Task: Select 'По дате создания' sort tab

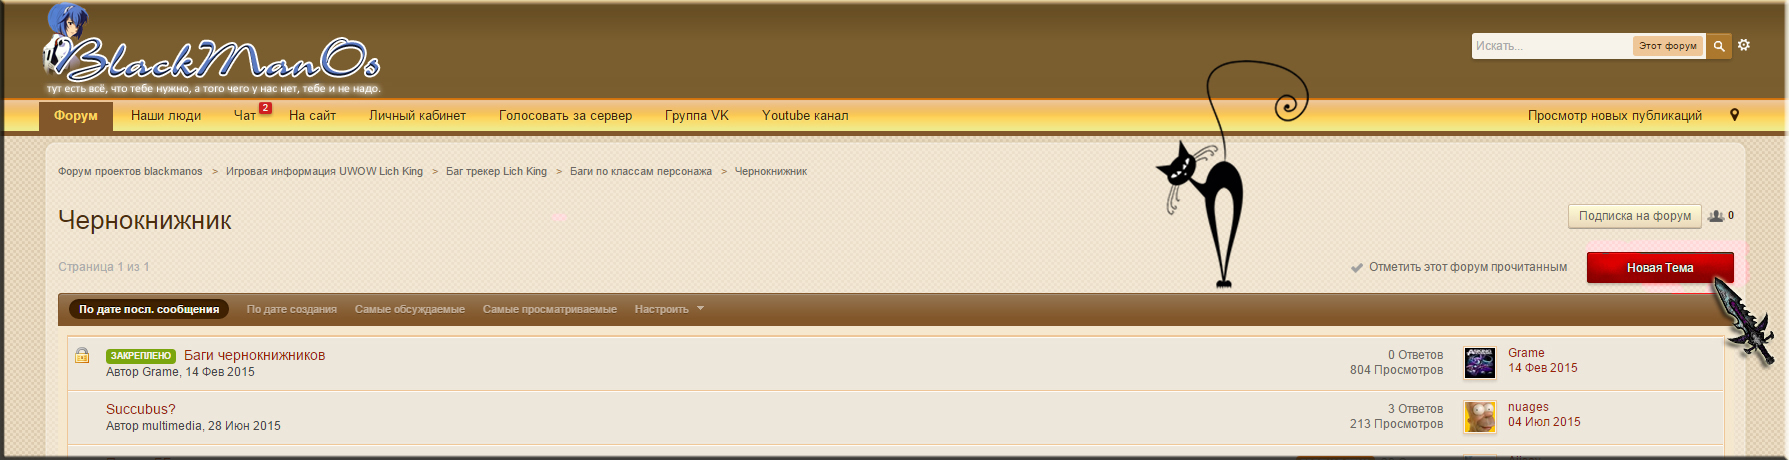Action: click(291, 309)
